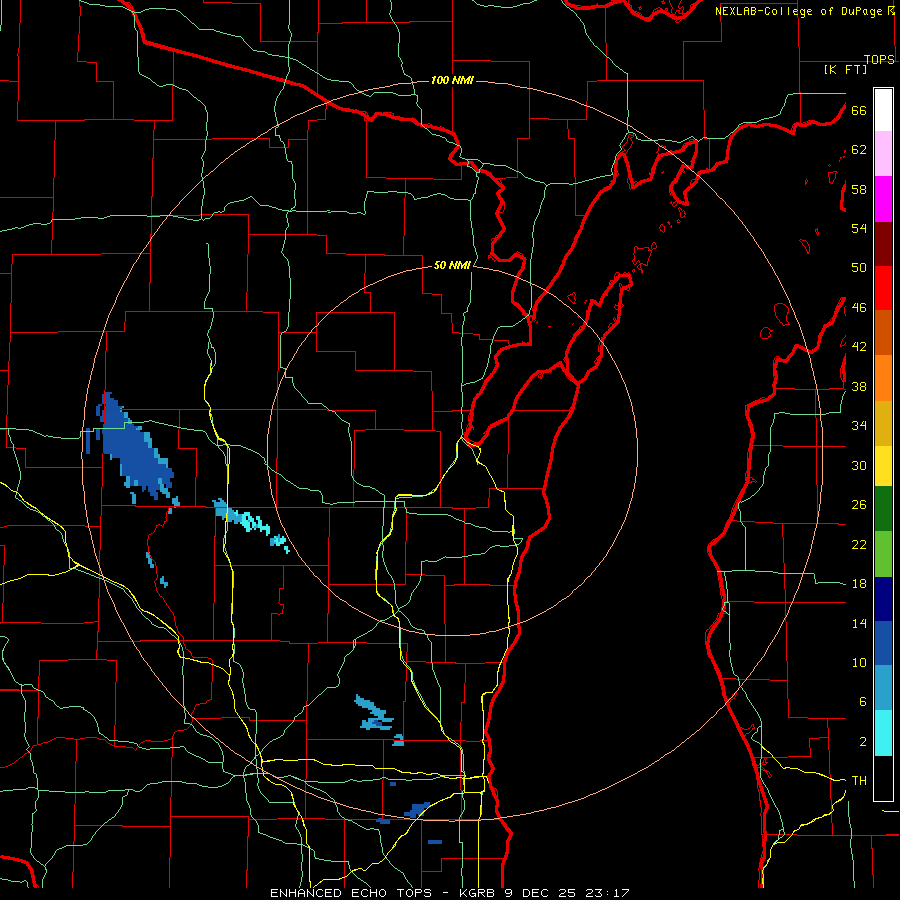Click the "34" legend value
The image size is (900, 900).
point(859,426)
